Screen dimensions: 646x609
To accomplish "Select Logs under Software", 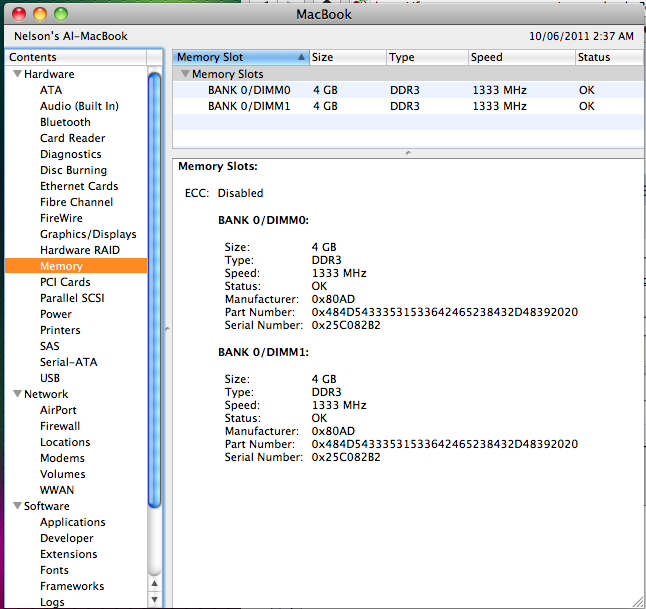I will (52, 602).
